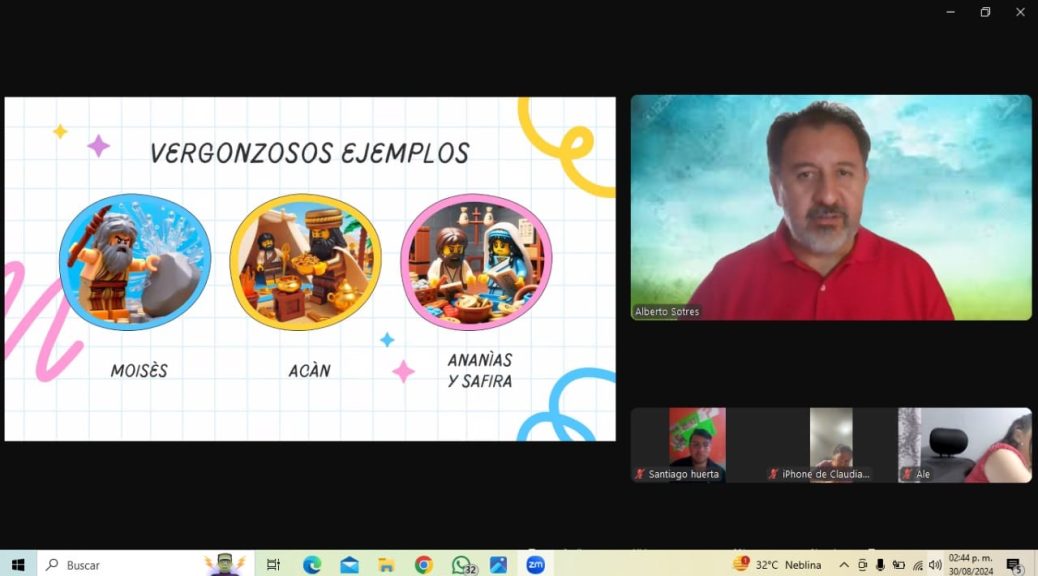The height and width of the screenshot is (576, 1038).
Task: Open the Photos app on taskbar
Action: pyautogui.click(x=498, y=565)
